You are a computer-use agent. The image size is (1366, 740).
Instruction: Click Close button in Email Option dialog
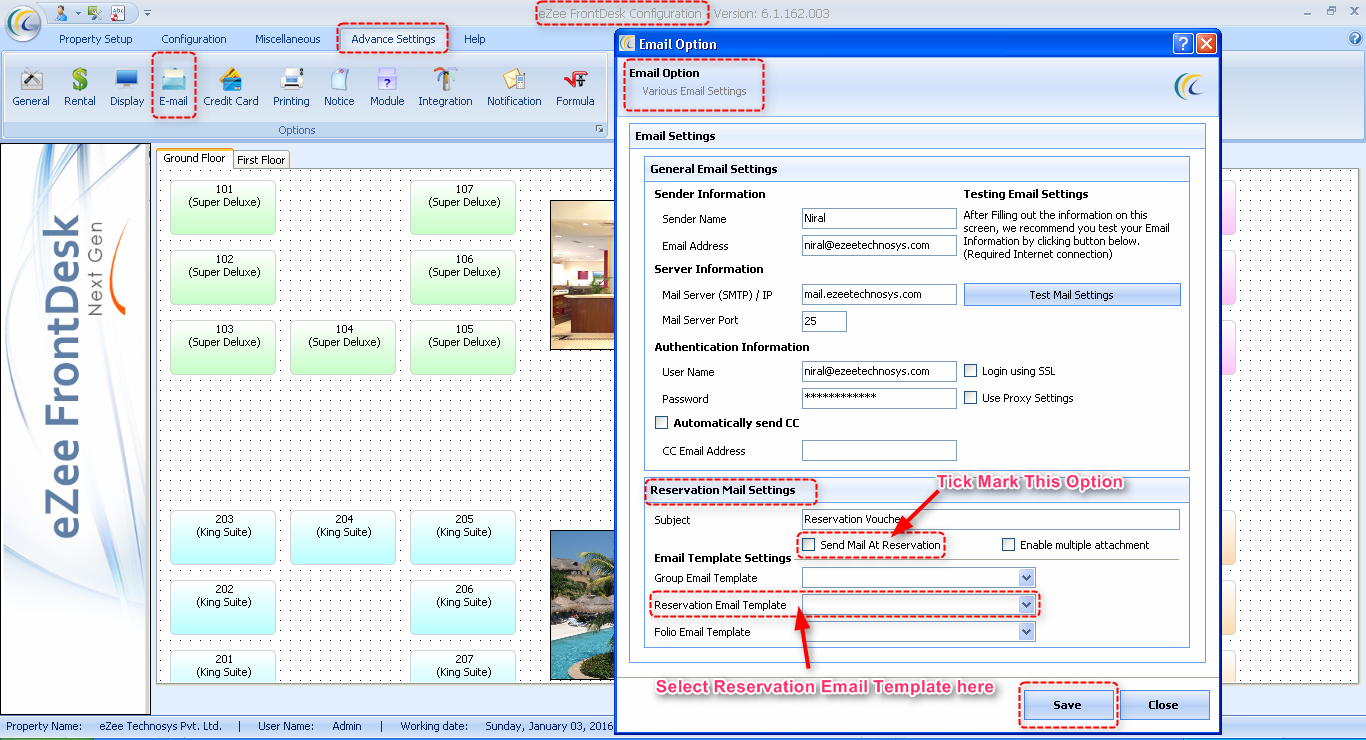(x=1164, y=705)
